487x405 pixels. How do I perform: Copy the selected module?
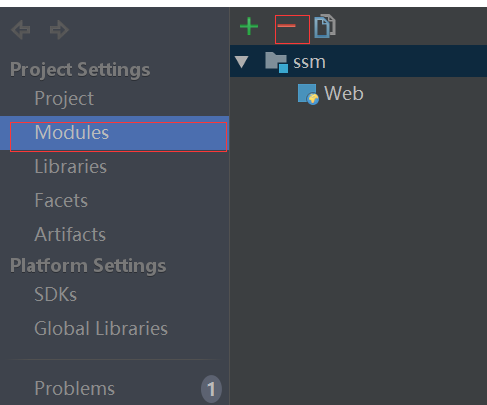[325, 26]
